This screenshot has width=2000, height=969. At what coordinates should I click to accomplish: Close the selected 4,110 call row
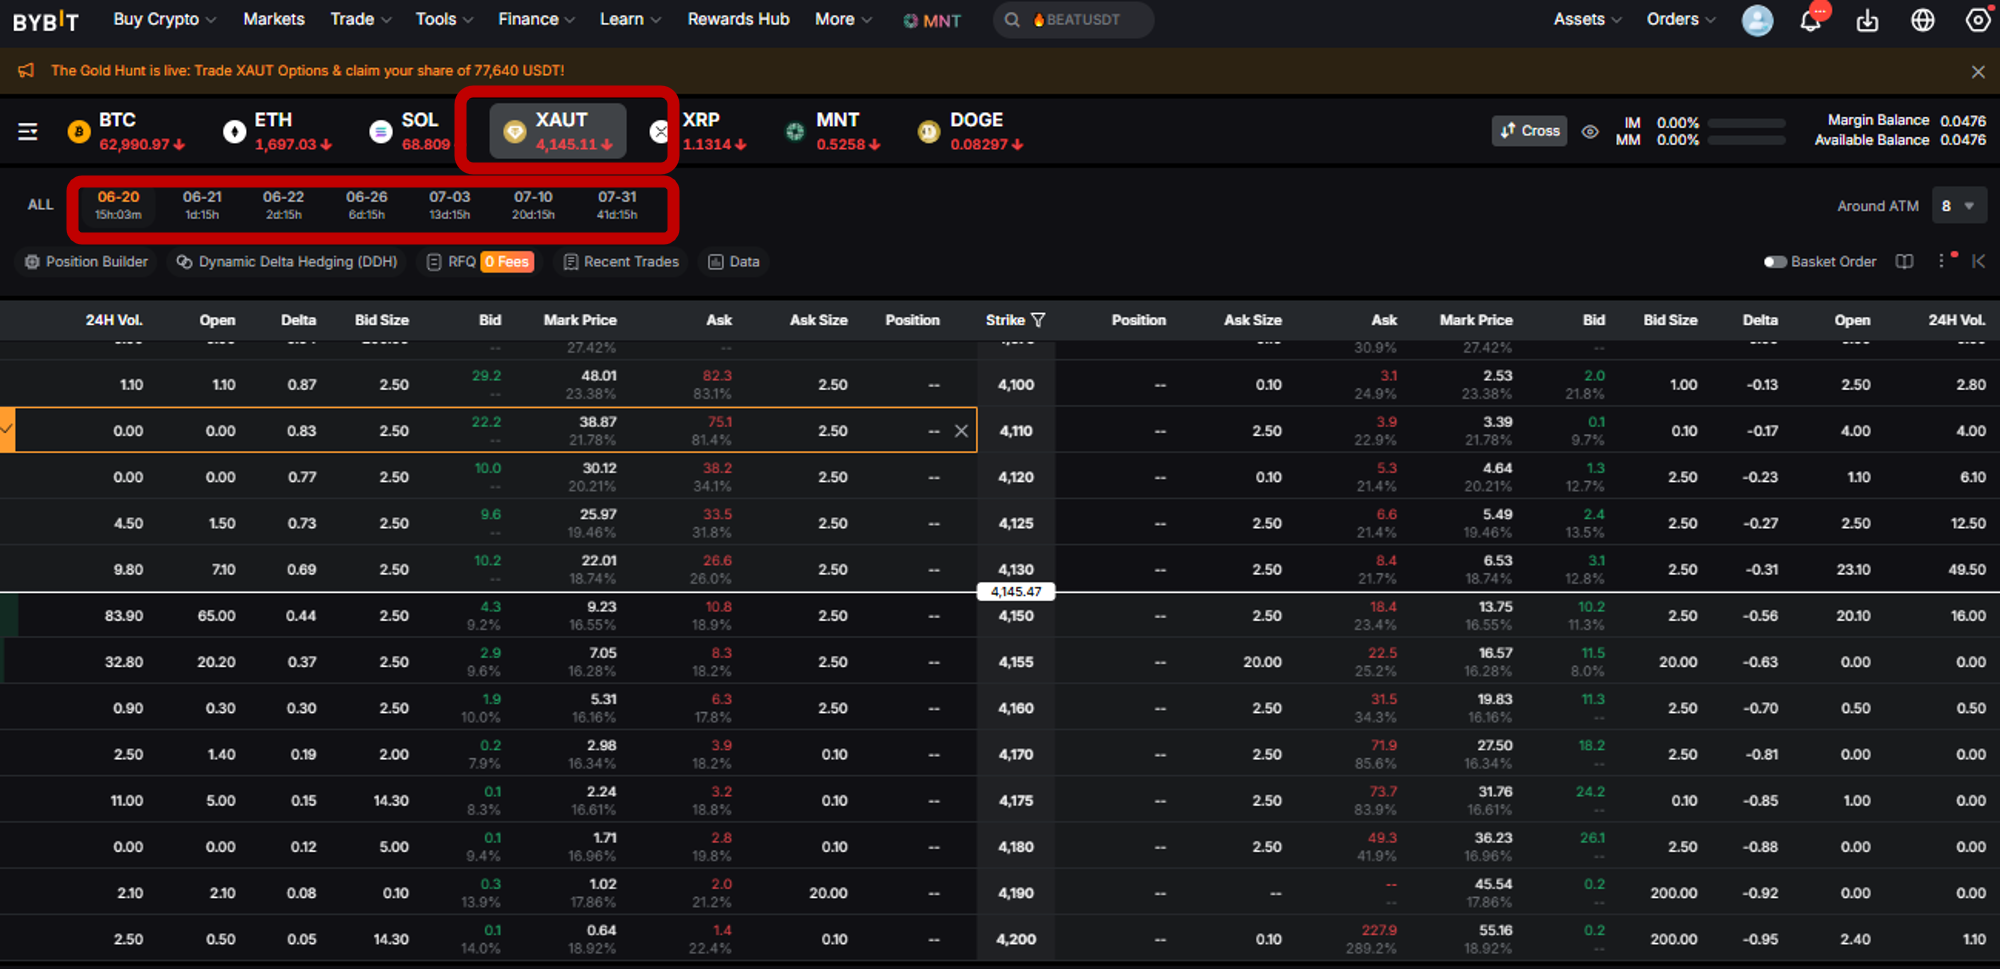click(x=961, y=431)
